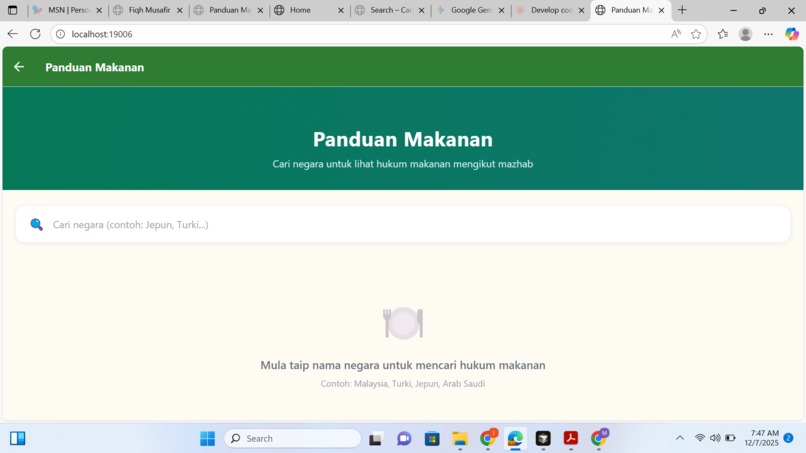806x453 pixels.
Task: Click the Microsoft Edge taskbar icon
Action: tap(515, 439)
